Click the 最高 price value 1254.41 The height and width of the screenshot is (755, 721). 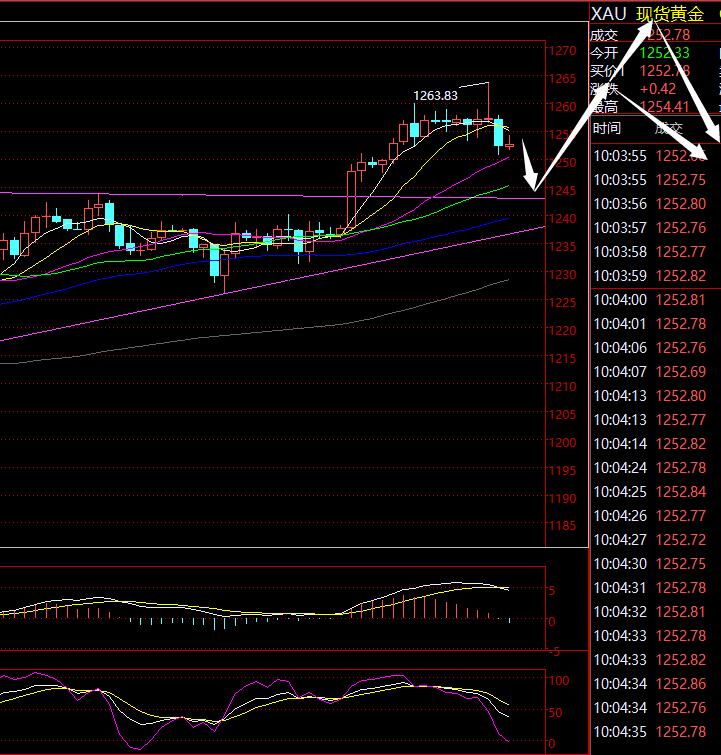click(x=664, y=106)
